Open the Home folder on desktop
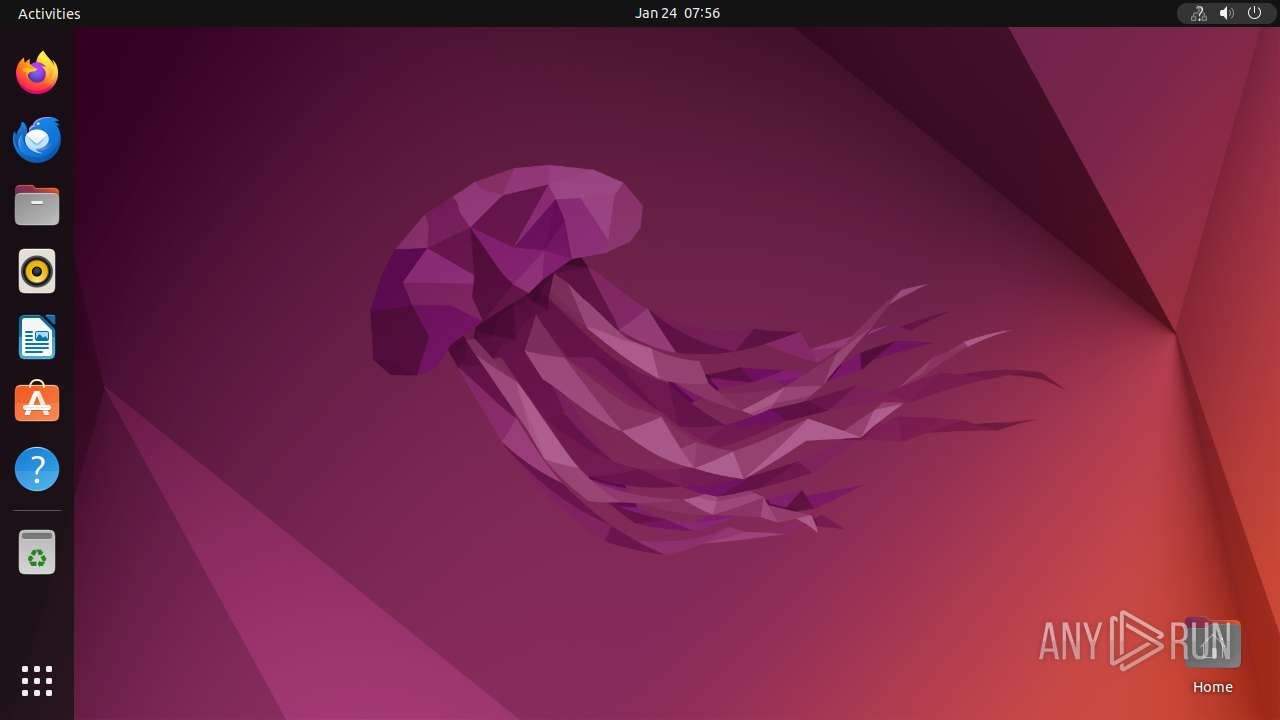 pos(1212,656)
